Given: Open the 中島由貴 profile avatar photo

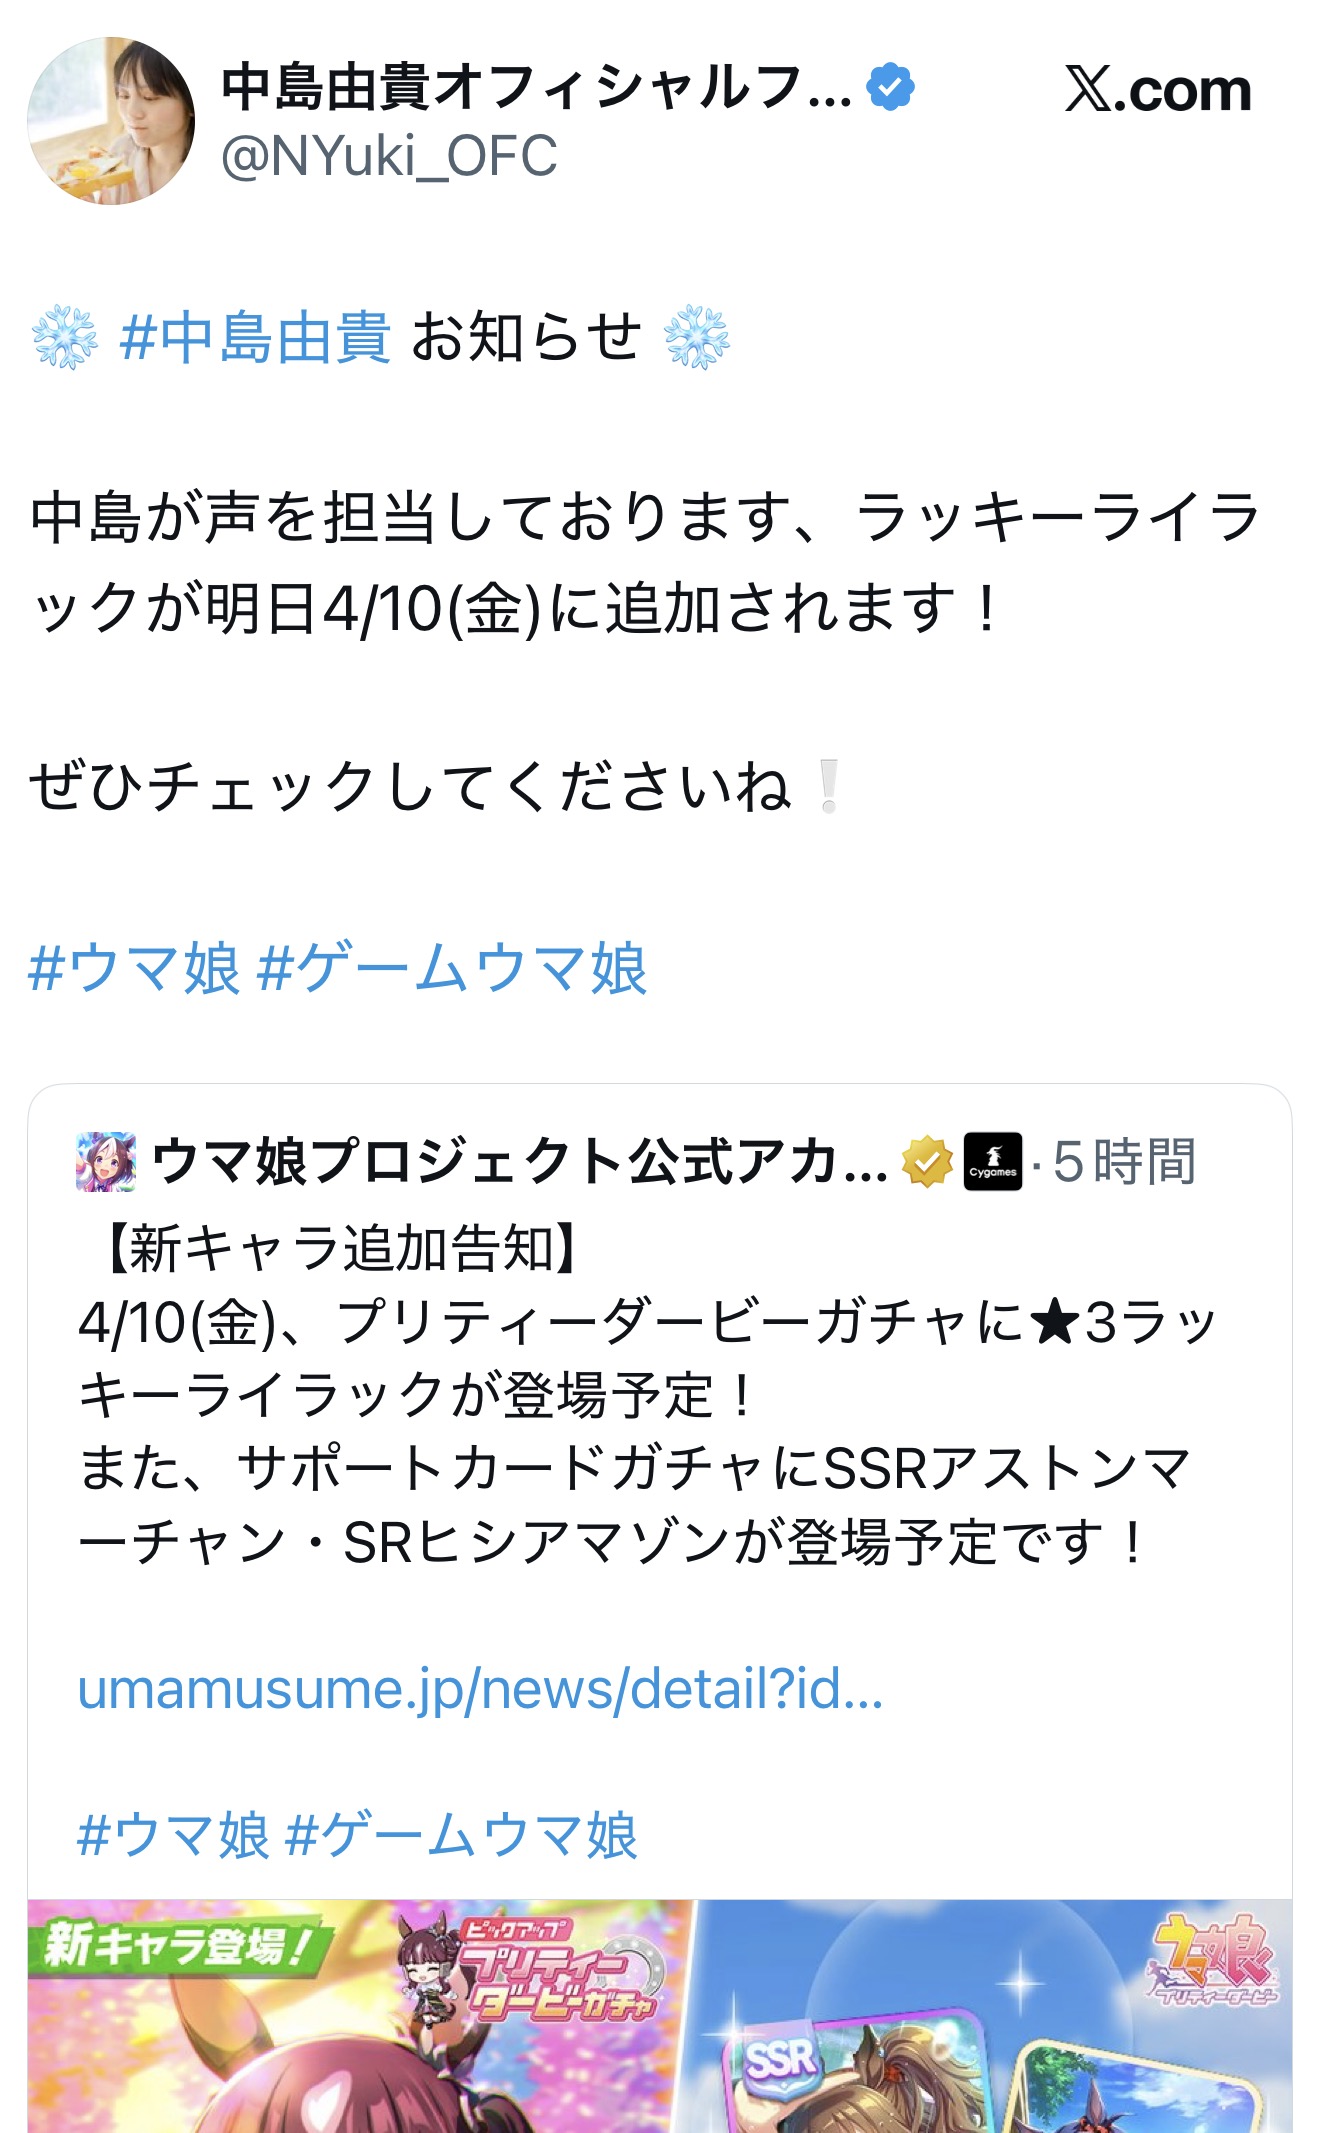Looking at the screenshot, I should (x=111, y=121).
